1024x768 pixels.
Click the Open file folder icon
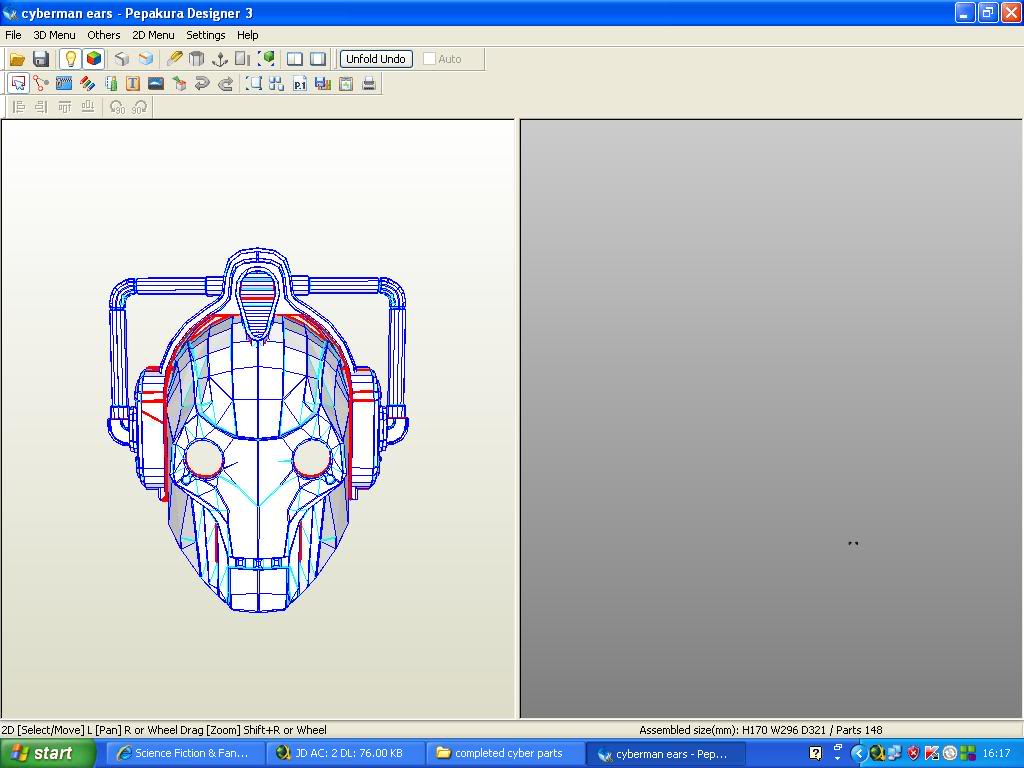point(17,59)
